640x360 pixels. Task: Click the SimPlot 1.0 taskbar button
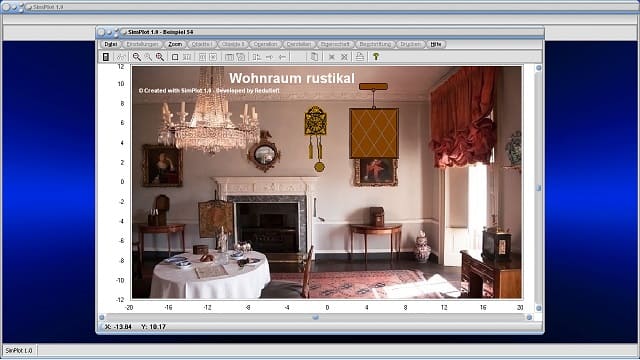pos(19,350)
